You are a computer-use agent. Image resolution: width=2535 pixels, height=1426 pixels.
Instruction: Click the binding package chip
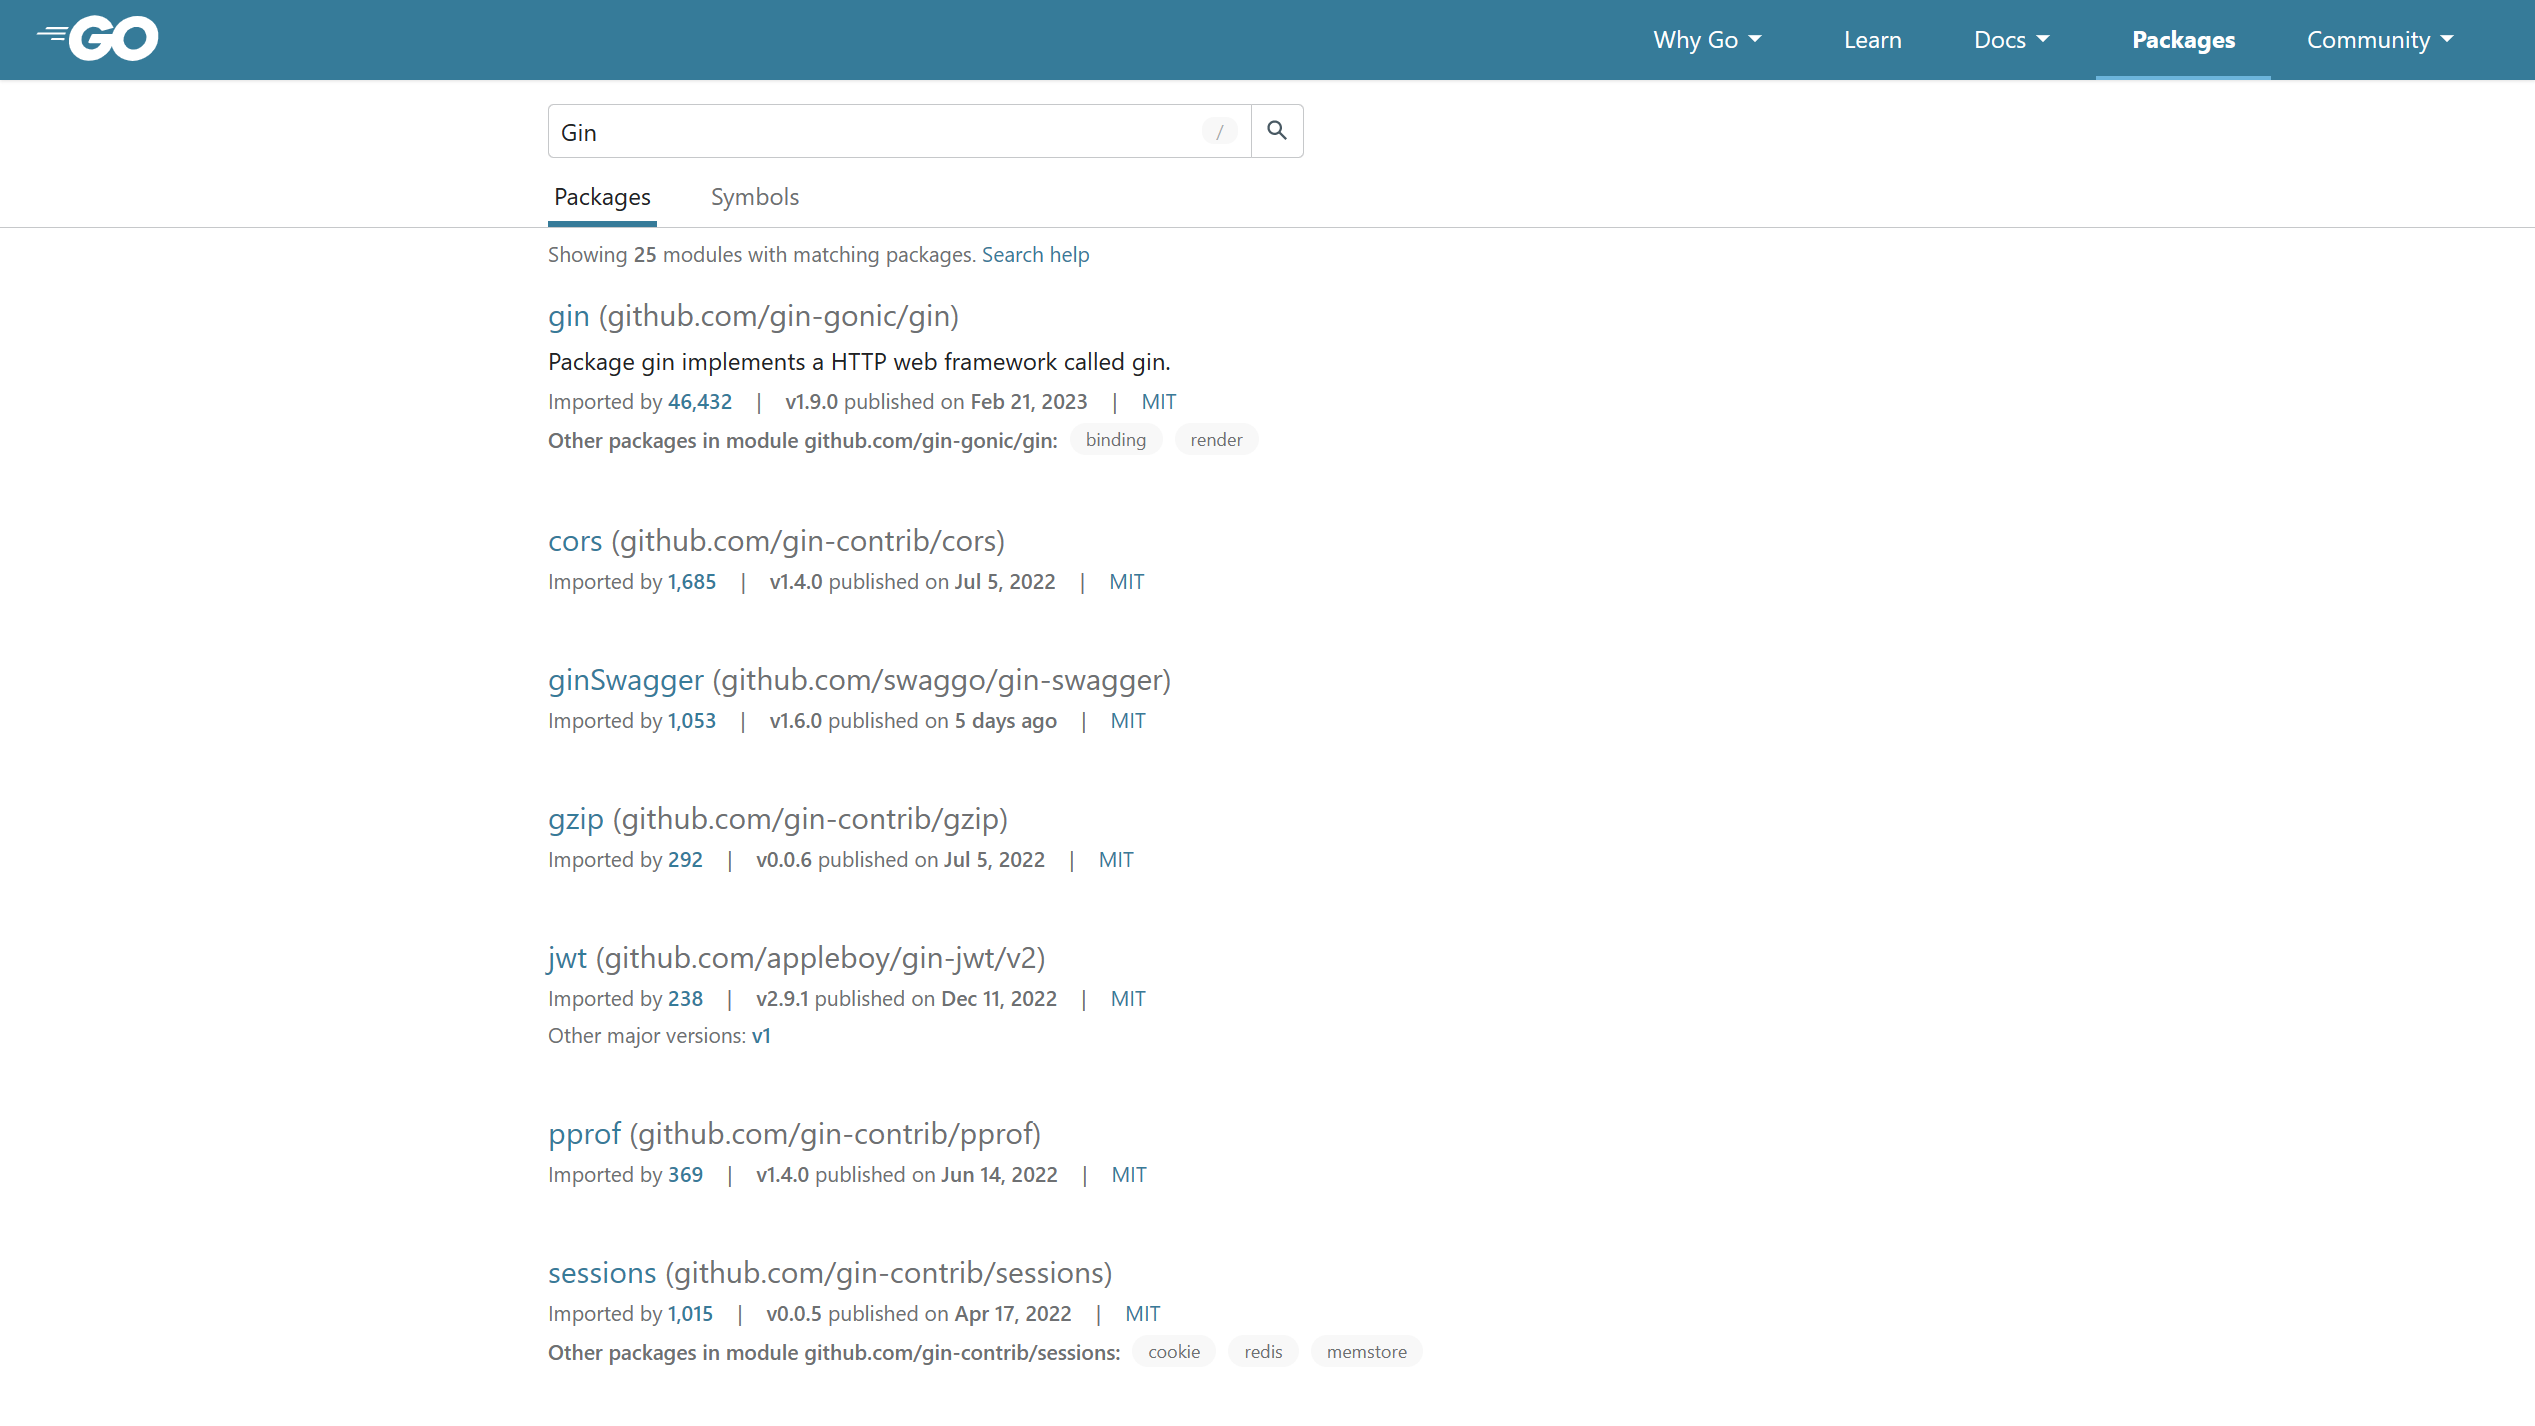pos(1115,440)
